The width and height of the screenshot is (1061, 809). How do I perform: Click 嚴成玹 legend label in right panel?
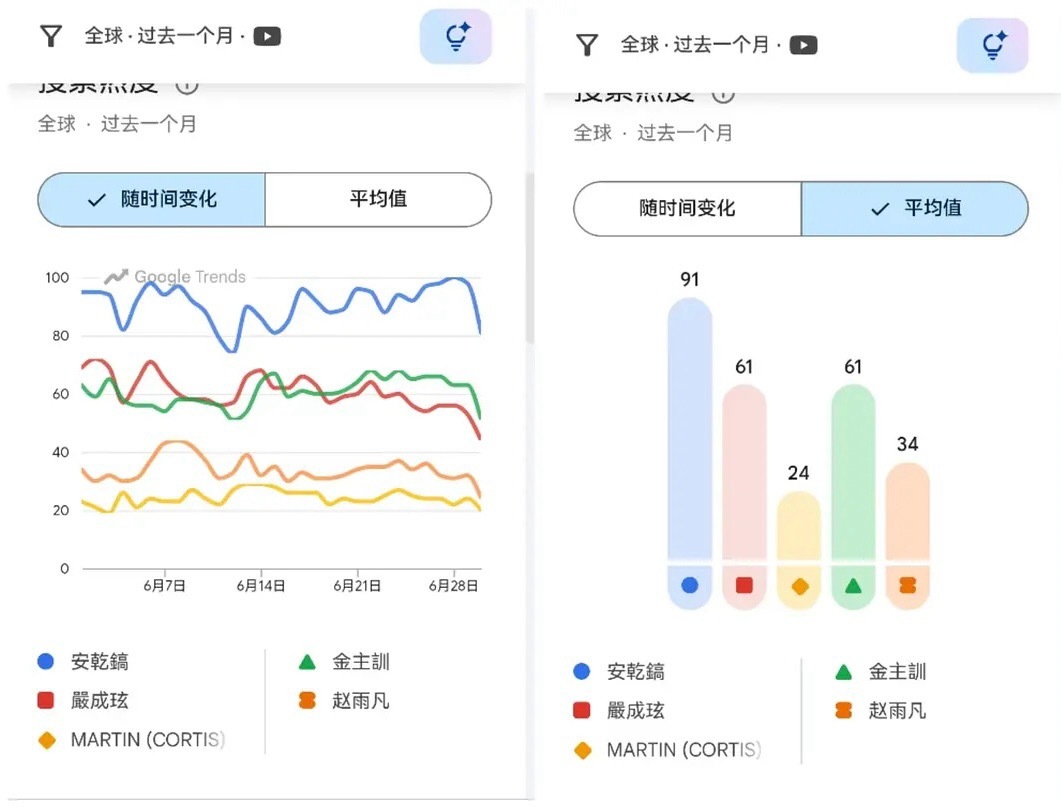point(635,711)
